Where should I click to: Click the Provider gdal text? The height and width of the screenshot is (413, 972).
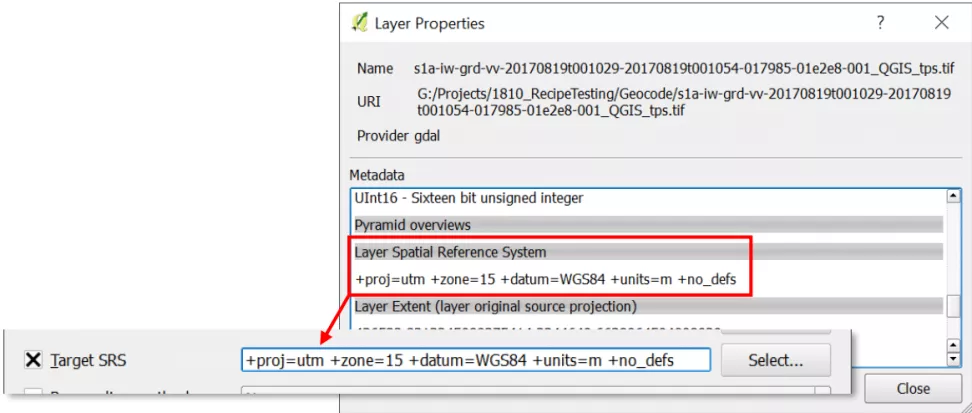(399, 136)
